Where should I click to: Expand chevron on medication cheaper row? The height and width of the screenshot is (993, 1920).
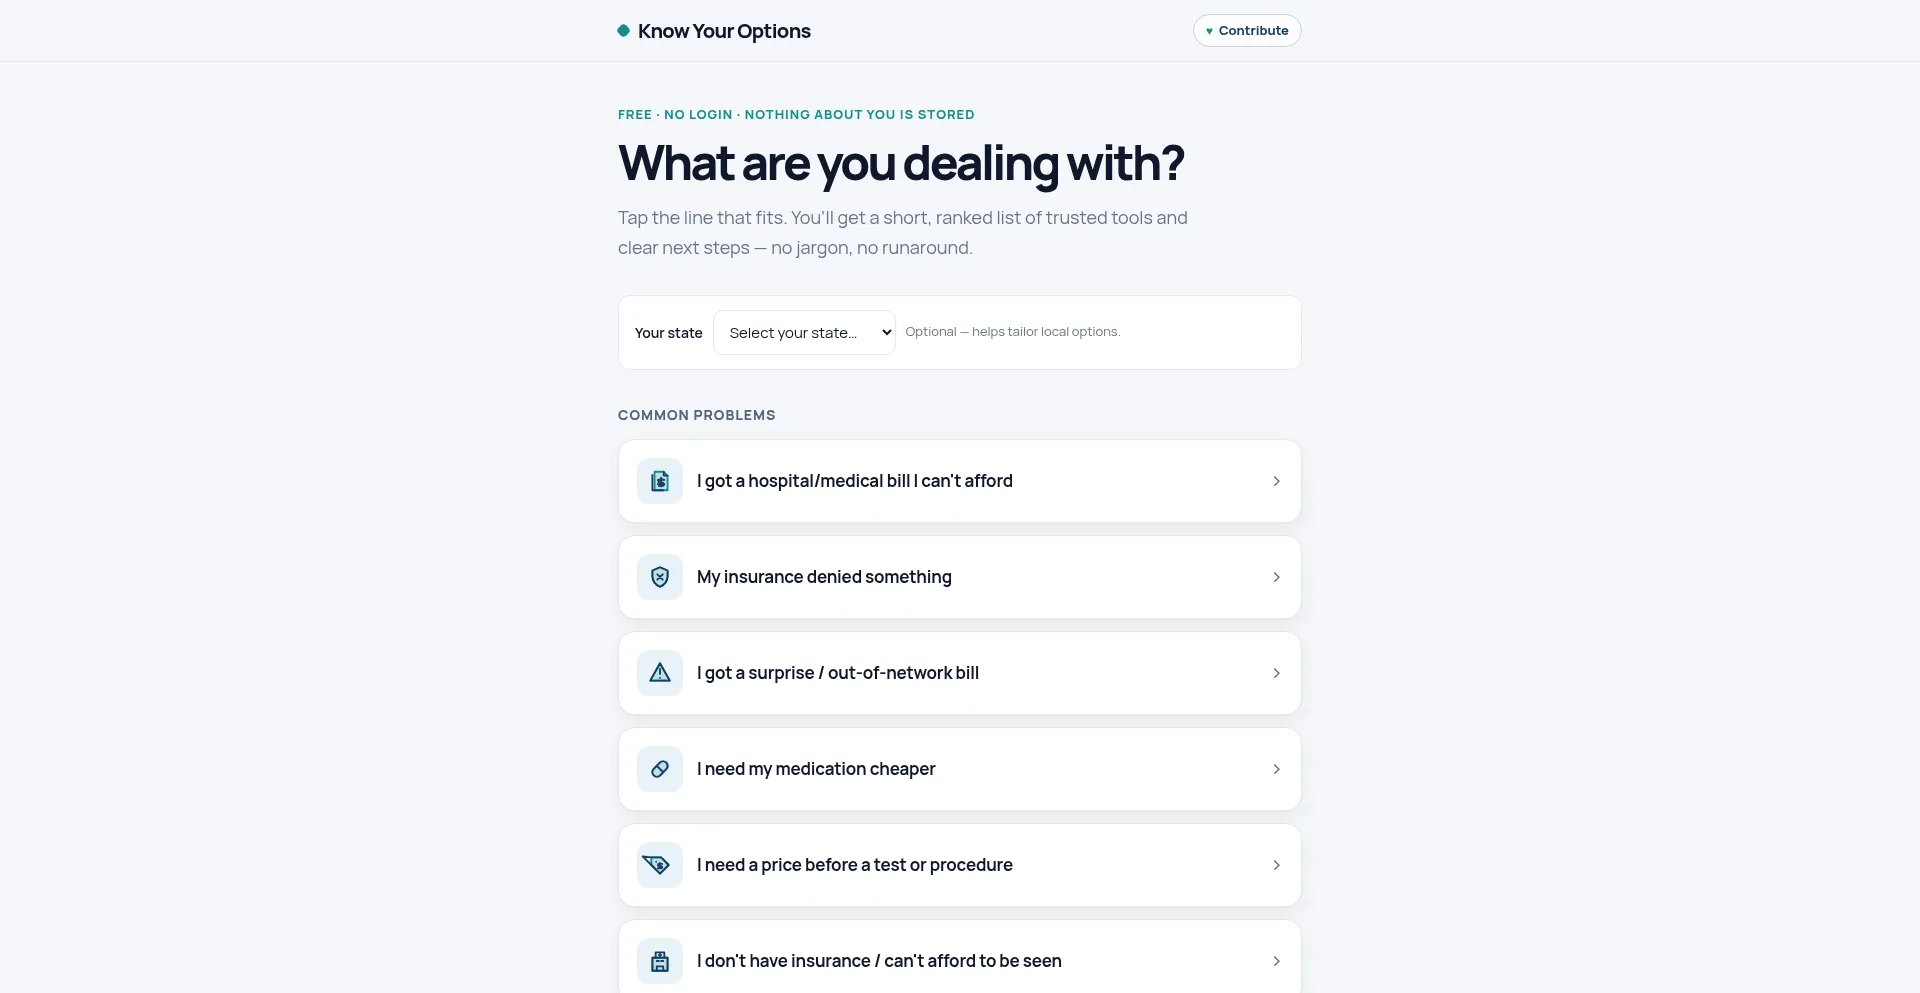[x=1276, y=769]
